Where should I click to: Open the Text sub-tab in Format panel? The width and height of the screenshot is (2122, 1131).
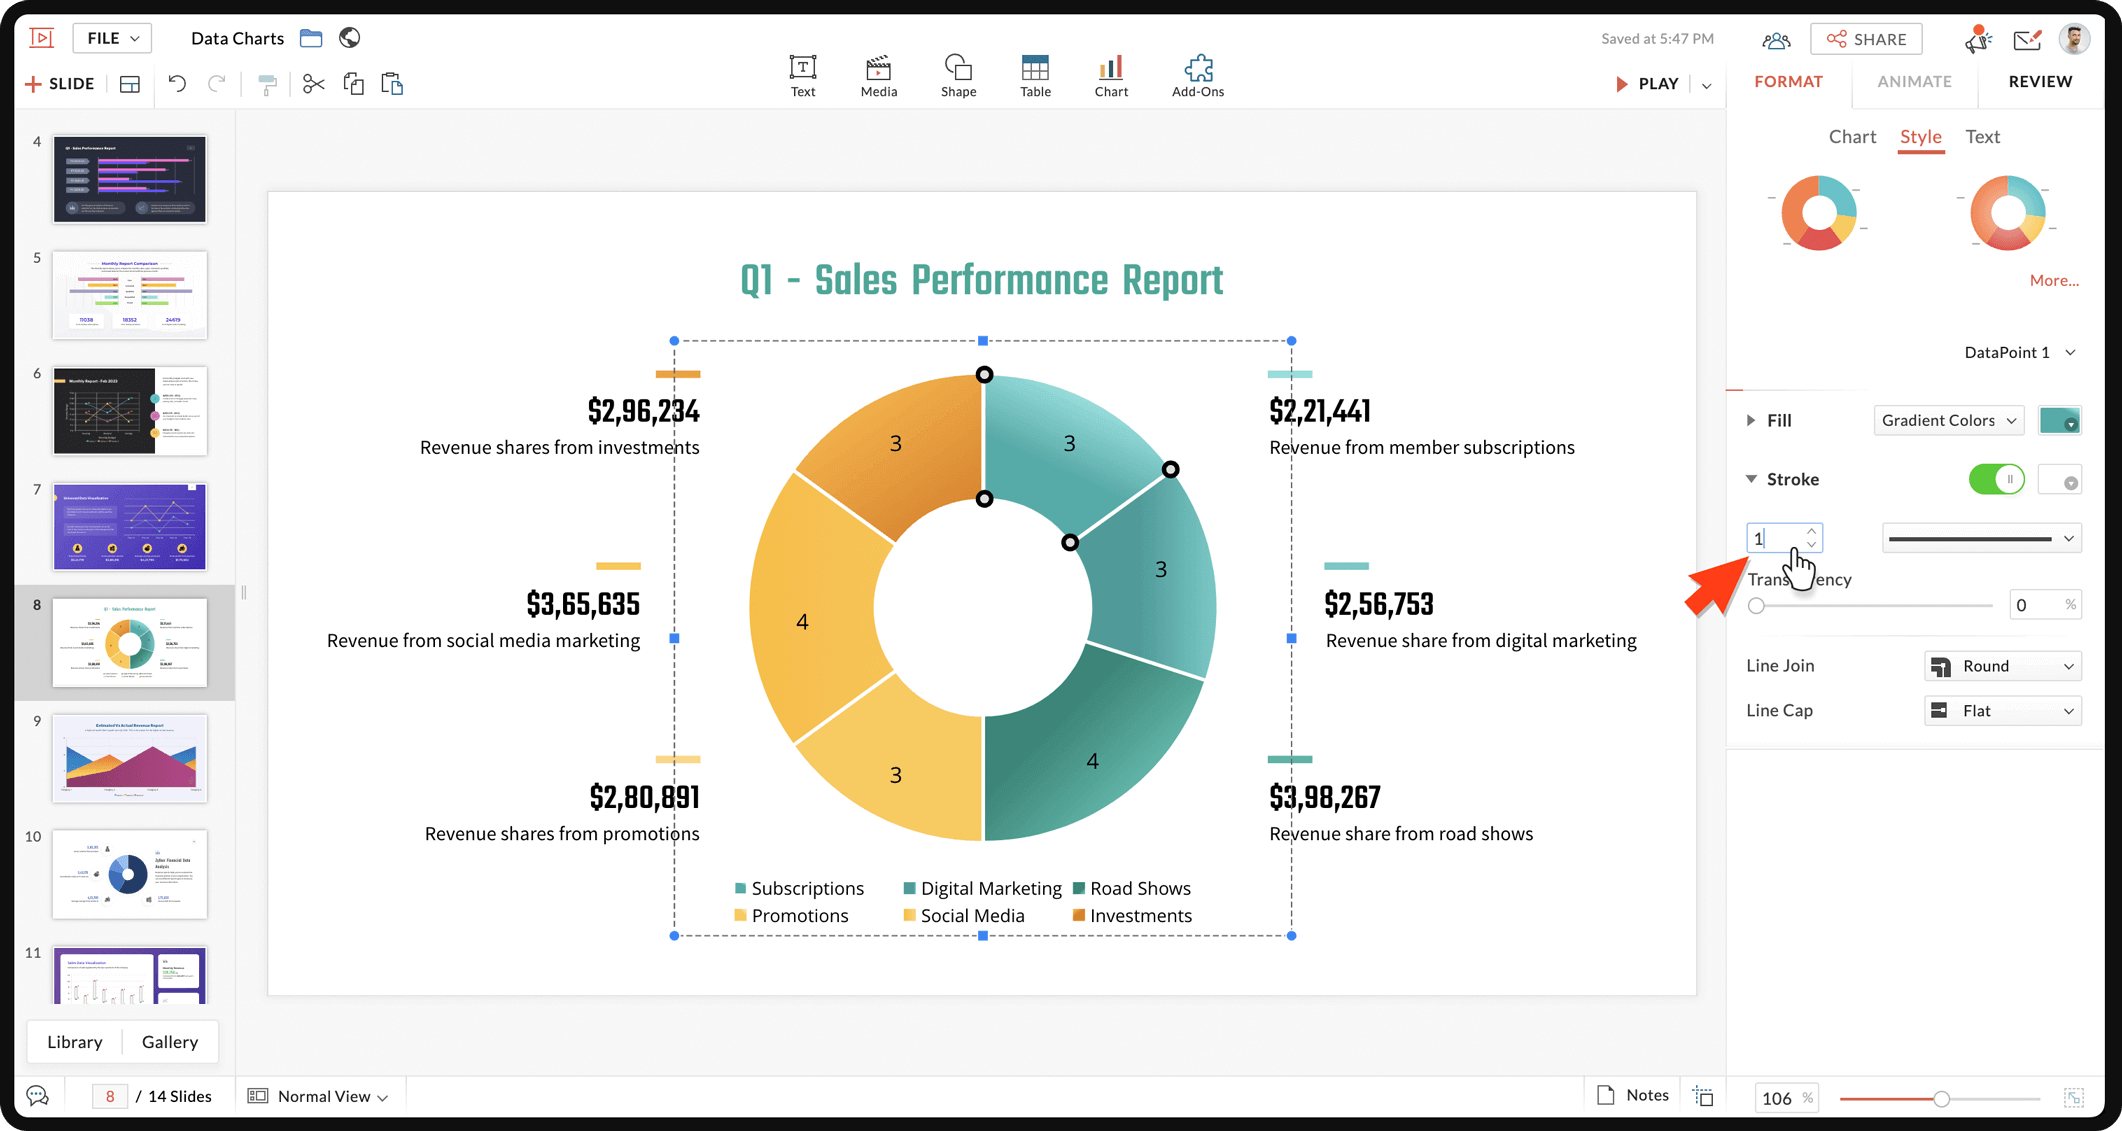tap(1981, 137)
